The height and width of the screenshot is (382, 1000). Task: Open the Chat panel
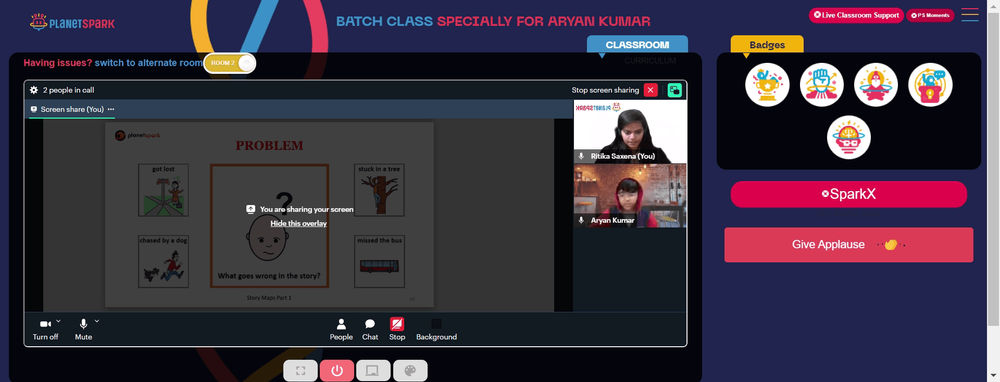[370, 329]
